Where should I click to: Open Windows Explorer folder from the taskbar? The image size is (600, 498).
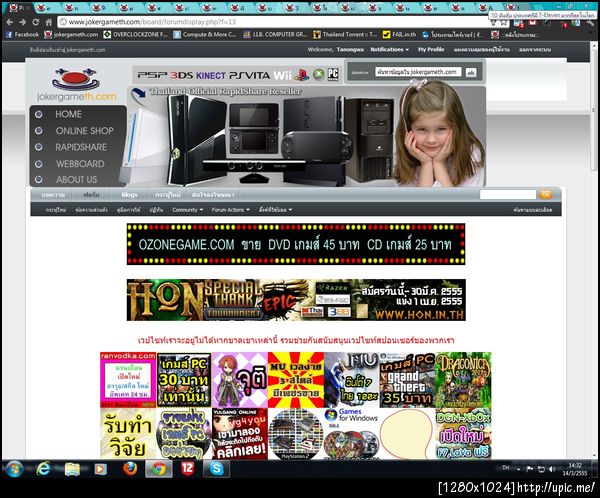click(72, 469)
